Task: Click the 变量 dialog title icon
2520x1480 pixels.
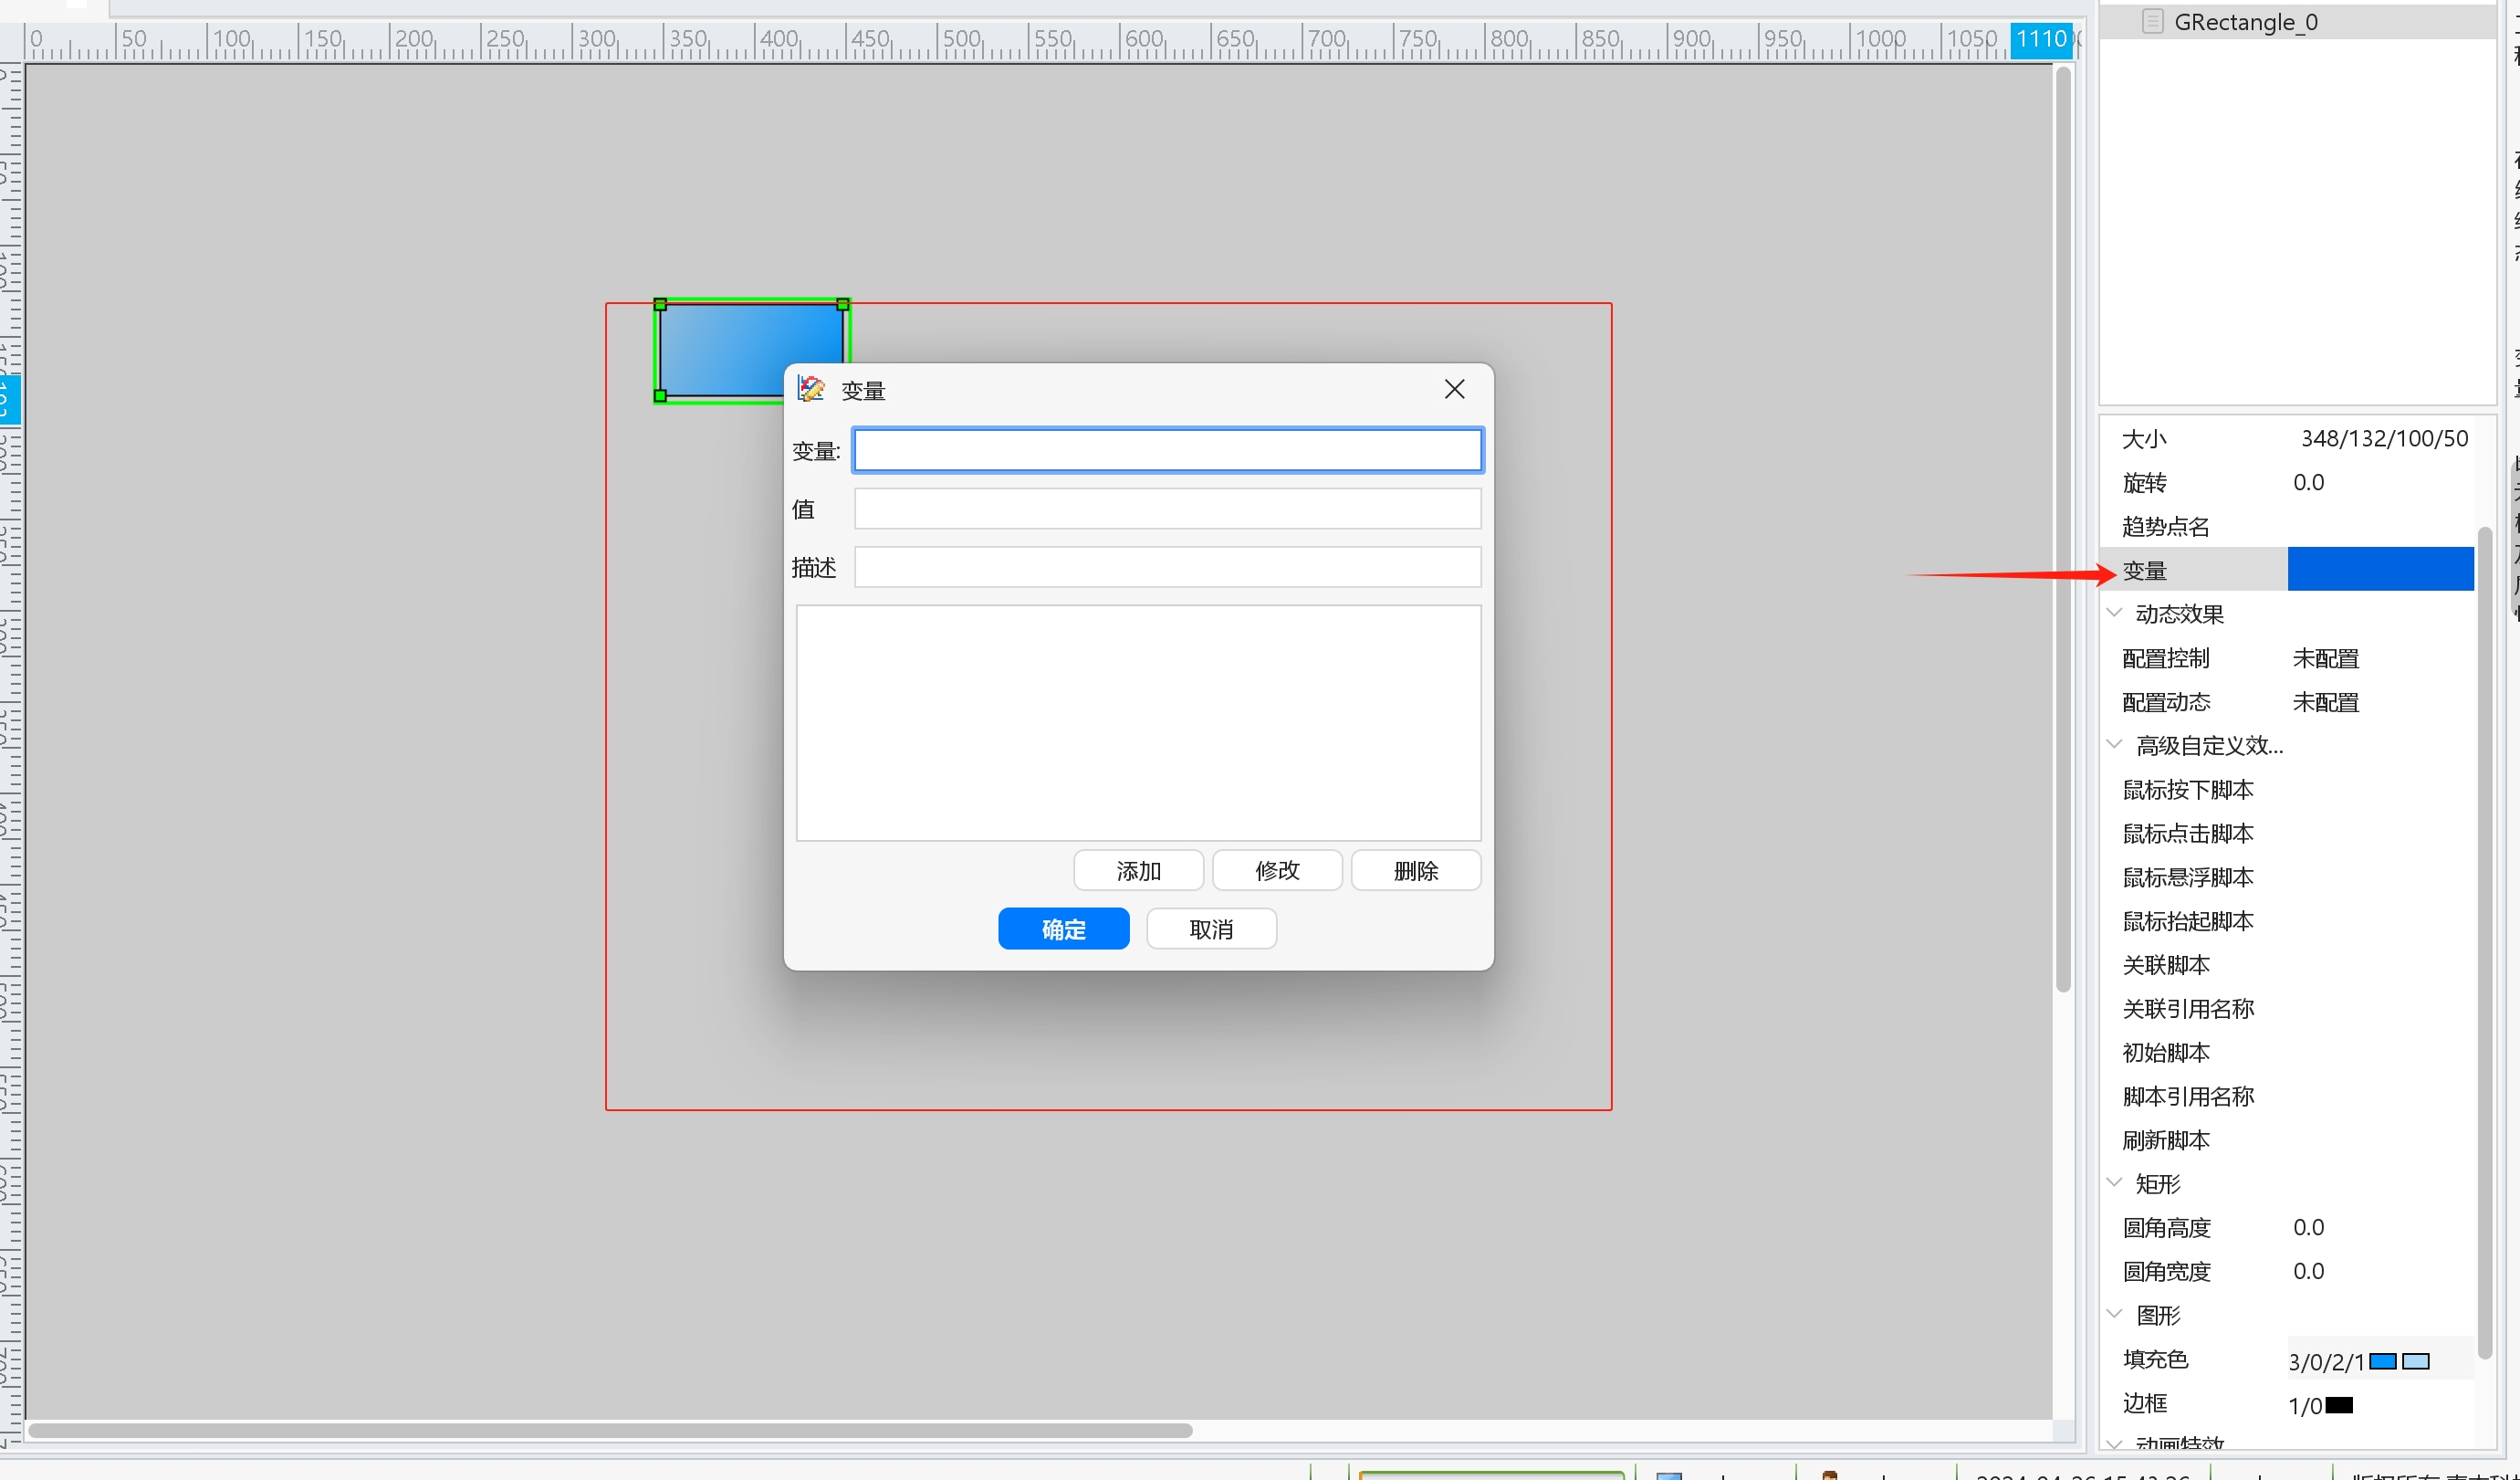Action: click(811, 389)
